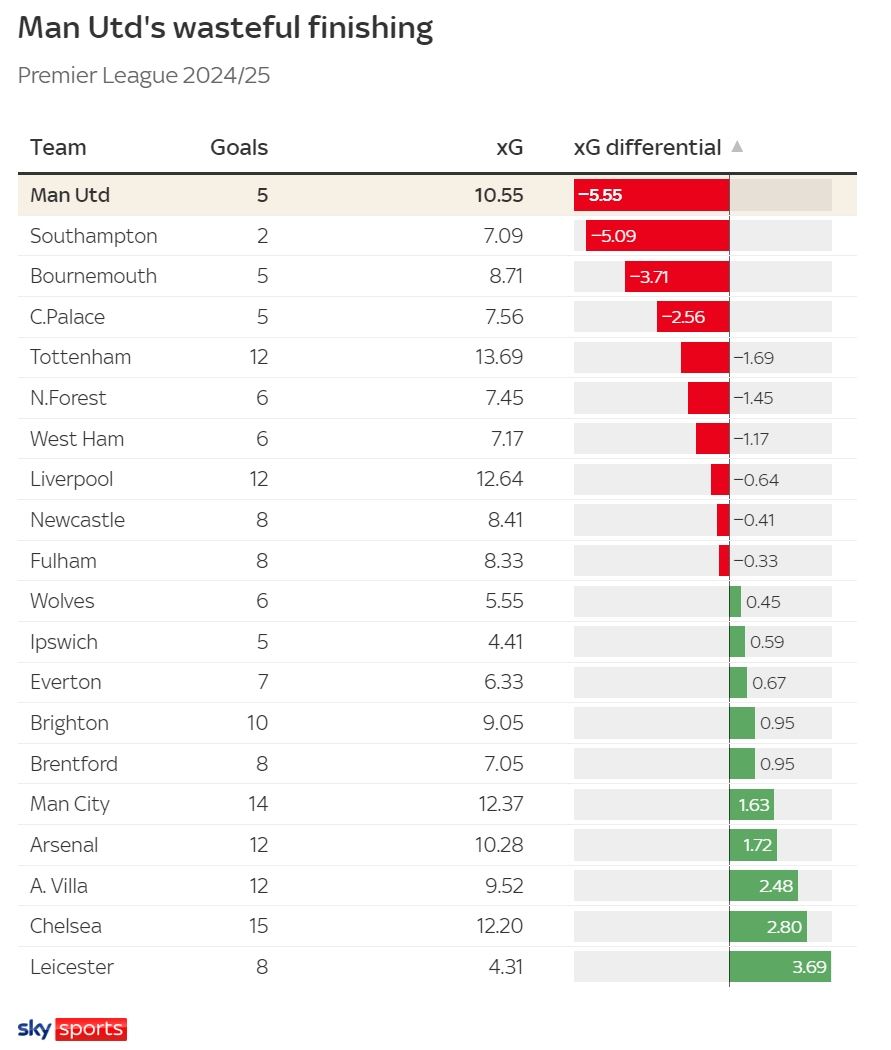
Task: Select the Bournemouth -3.71 bar
Action: [x=677, y=277]
